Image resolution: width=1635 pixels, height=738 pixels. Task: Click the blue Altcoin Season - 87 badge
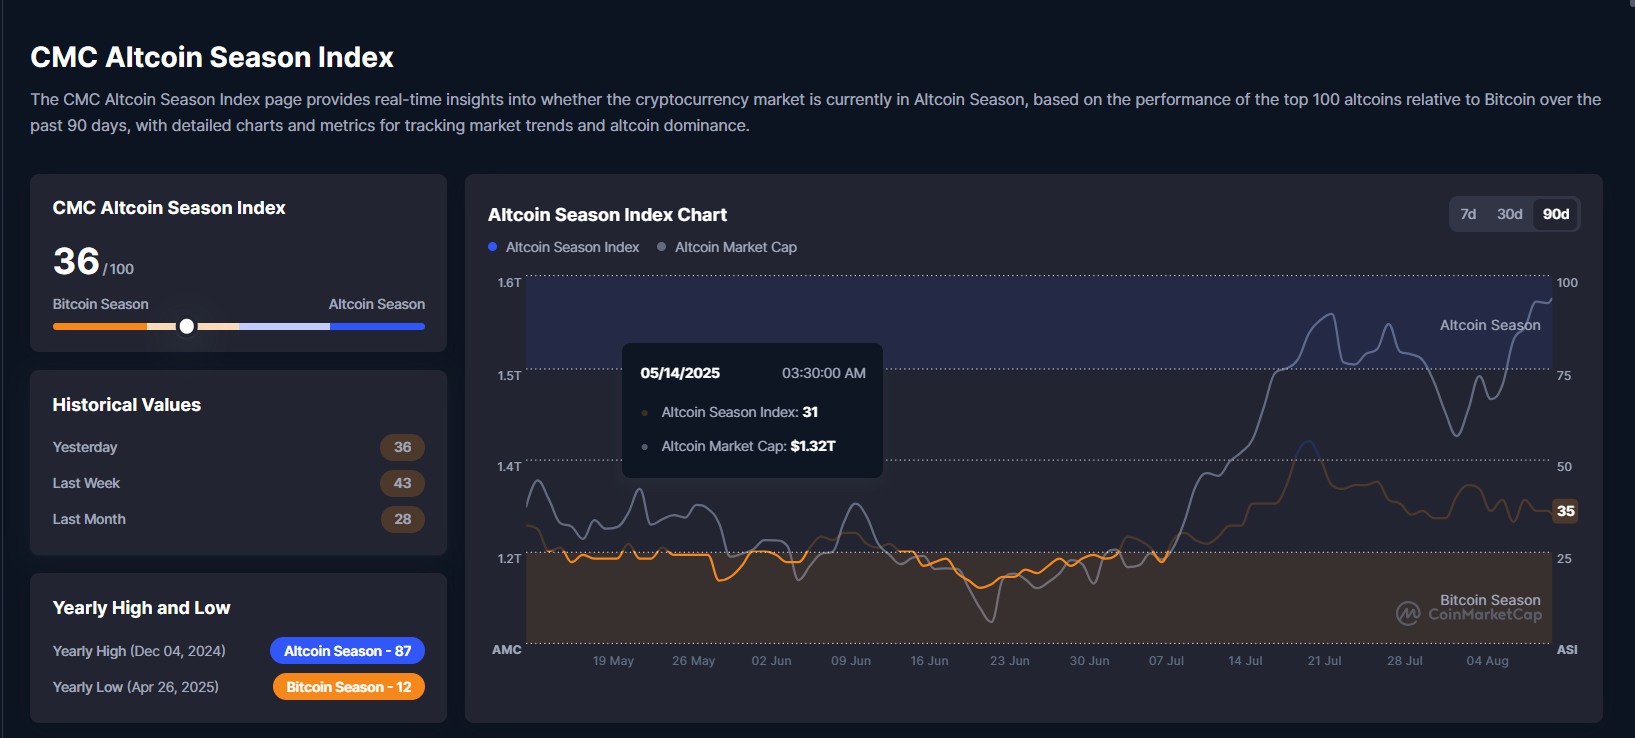point(347,651)
